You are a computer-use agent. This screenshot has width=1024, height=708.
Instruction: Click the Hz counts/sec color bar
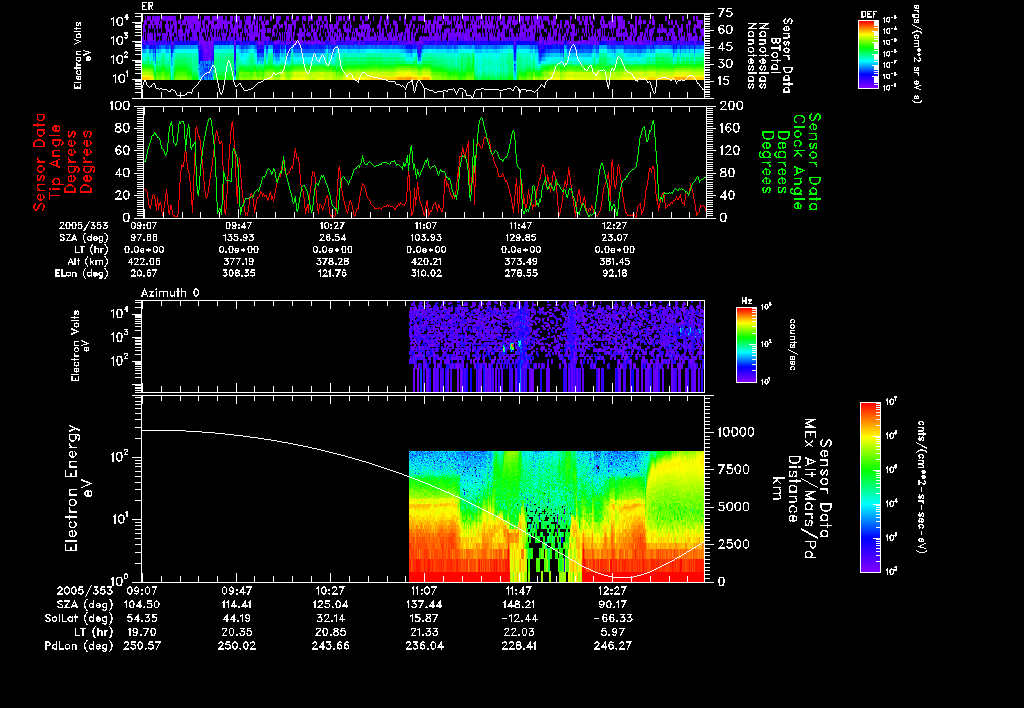click(x=746, y=344)
